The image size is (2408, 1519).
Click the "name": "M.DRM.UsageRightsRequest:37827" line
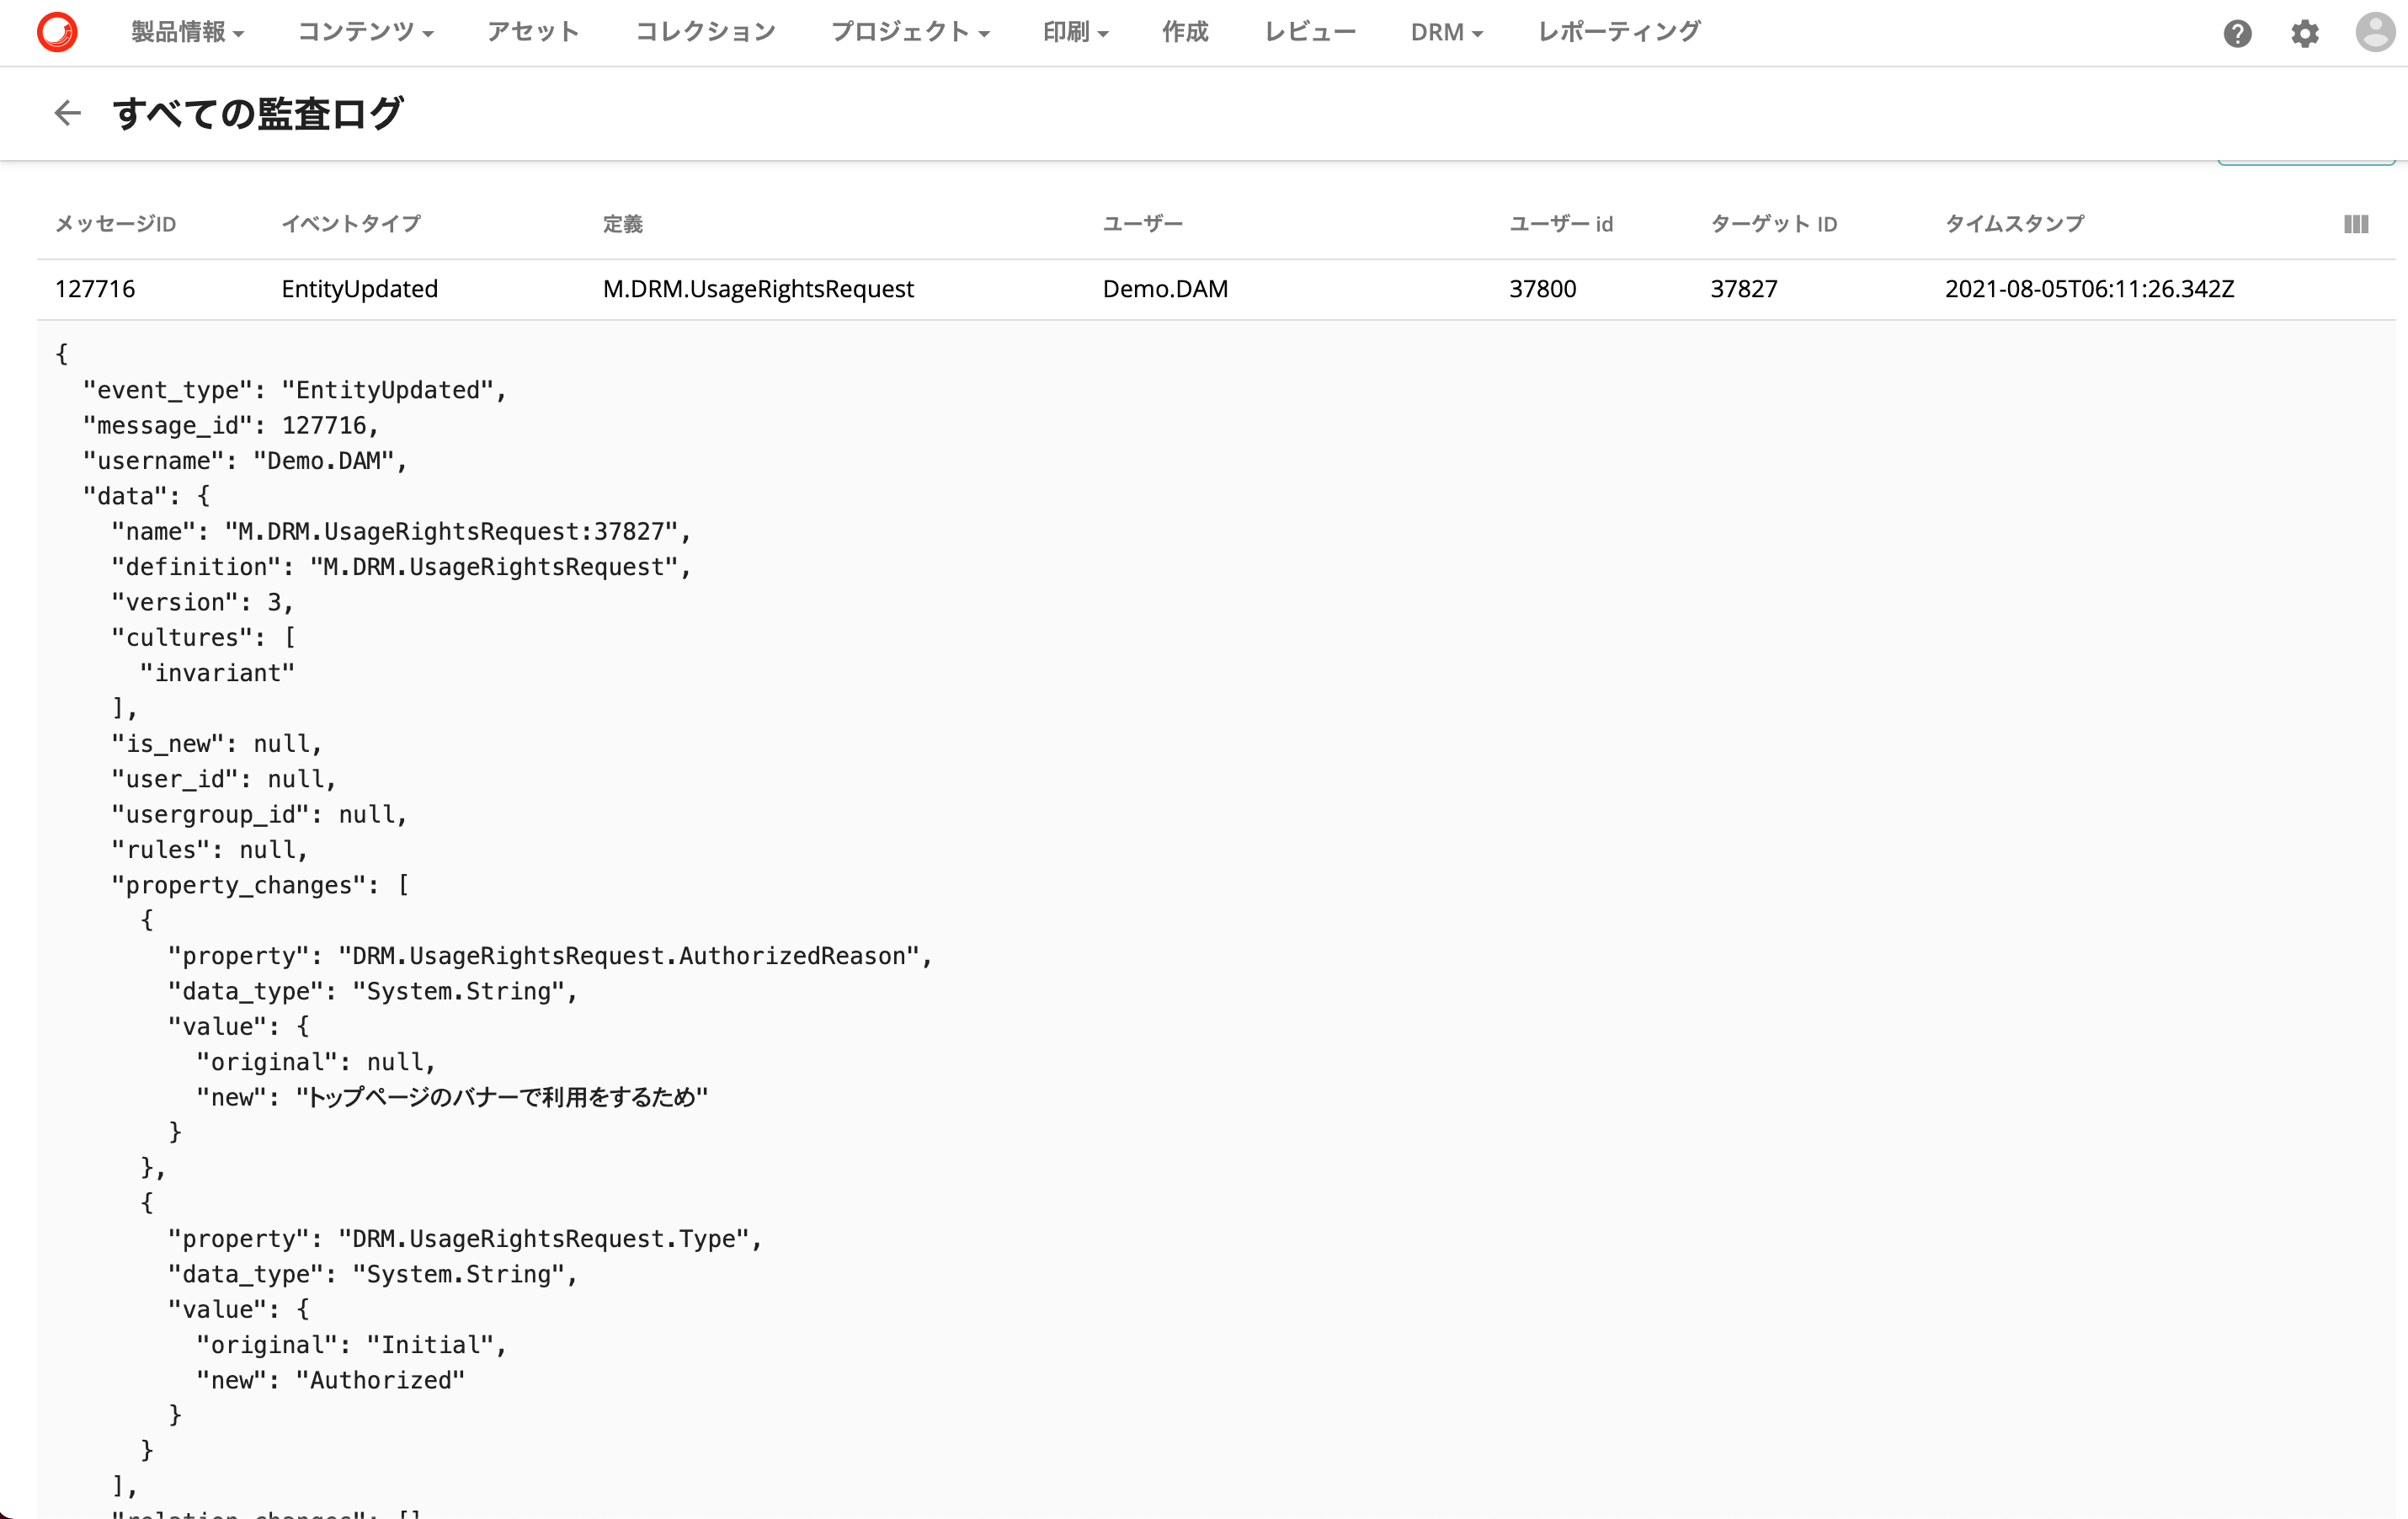pos(401,531)
